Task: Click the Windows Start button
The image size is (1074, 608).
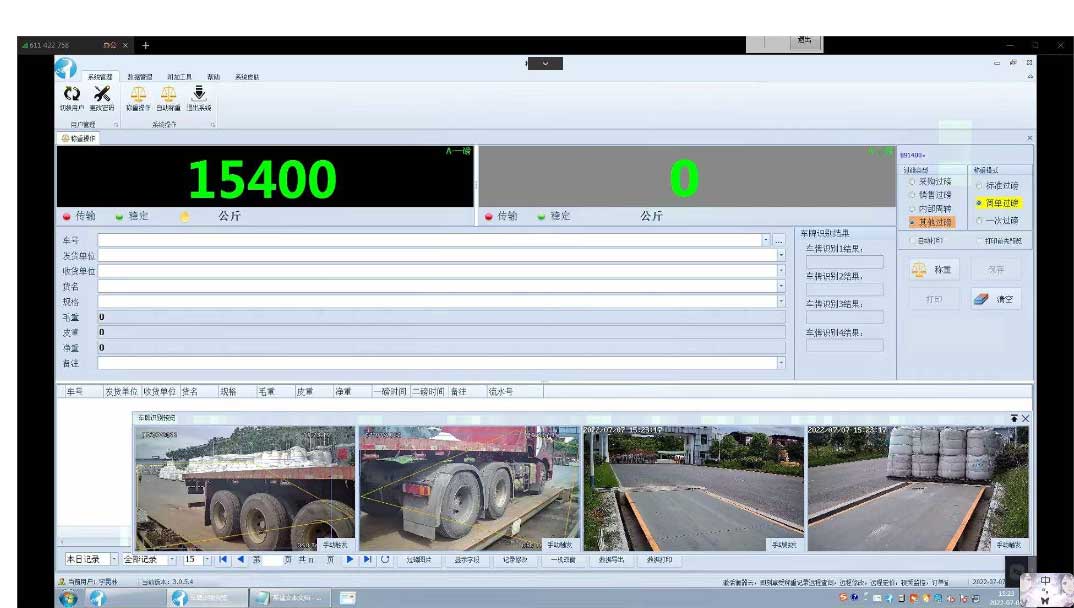Action: tap(68, 598)
